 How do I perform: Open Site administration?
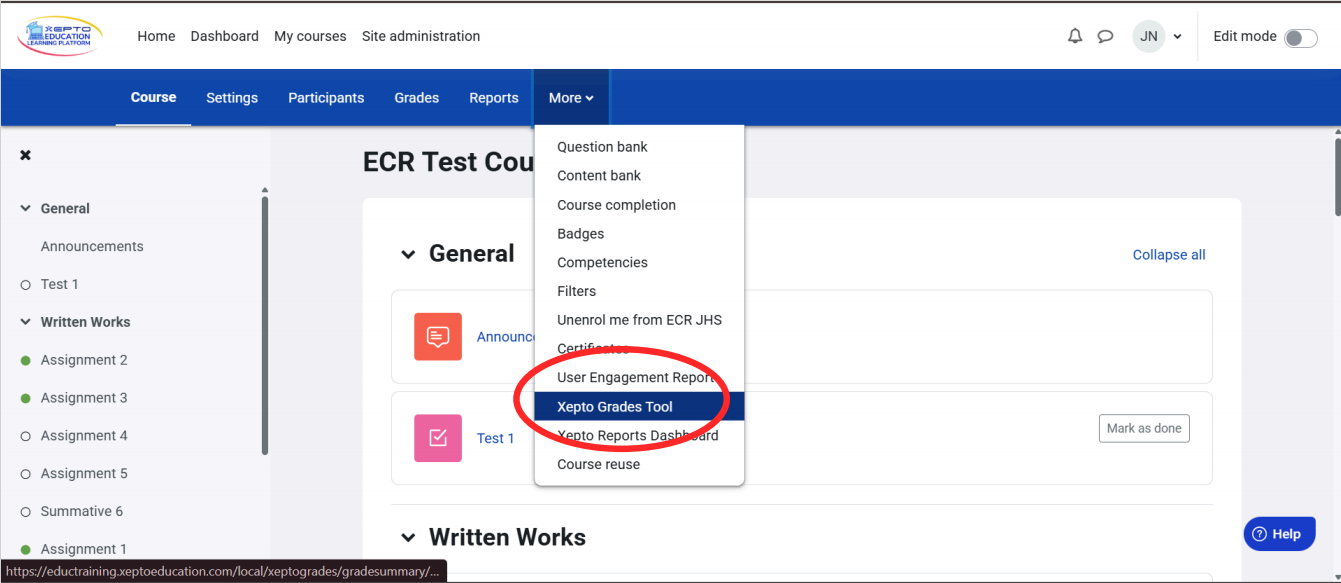(421, 36)
